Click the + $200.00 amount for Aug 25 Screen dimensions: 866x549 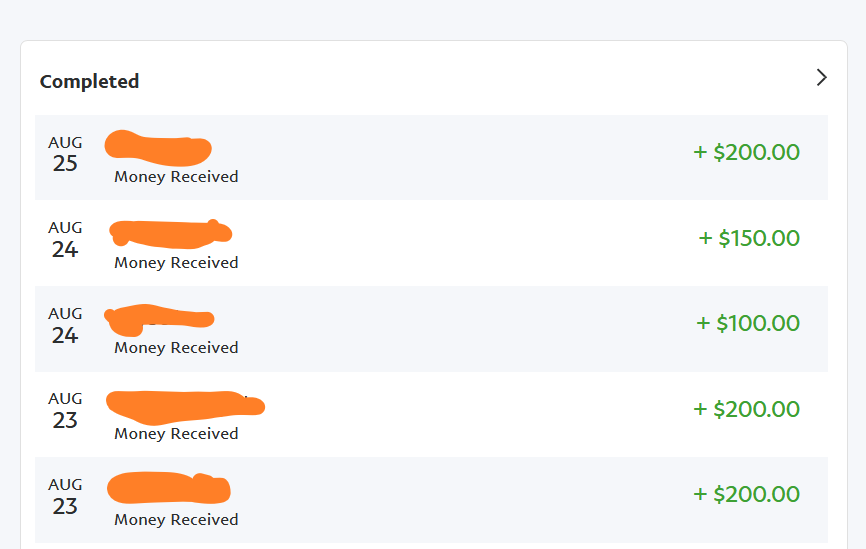point(746,152)
